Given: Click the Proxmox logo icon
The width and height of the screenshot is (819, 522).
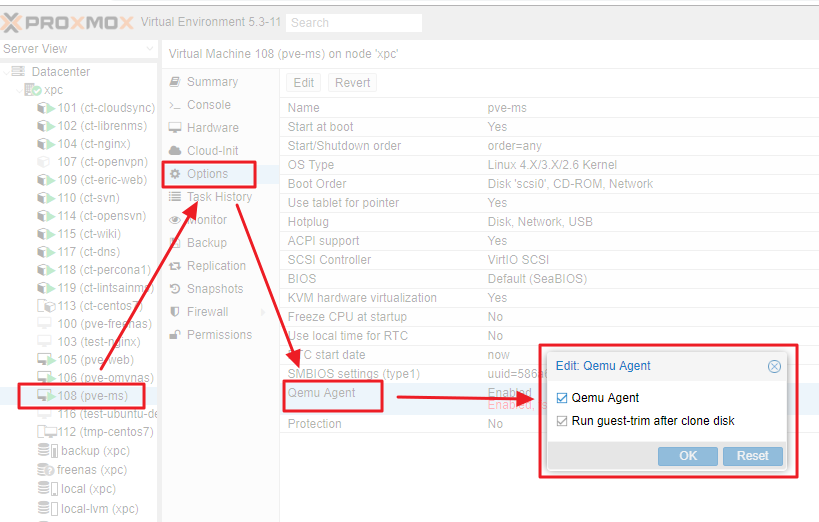Looking at the screenshot, I should [10, 22].
